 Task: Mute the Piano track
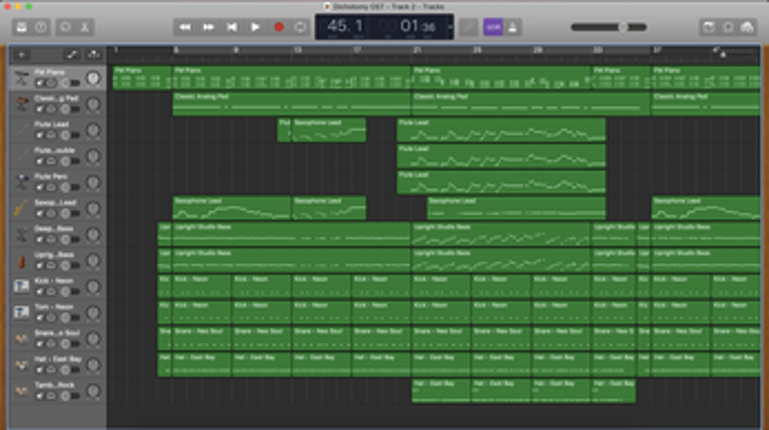[40, 83]
